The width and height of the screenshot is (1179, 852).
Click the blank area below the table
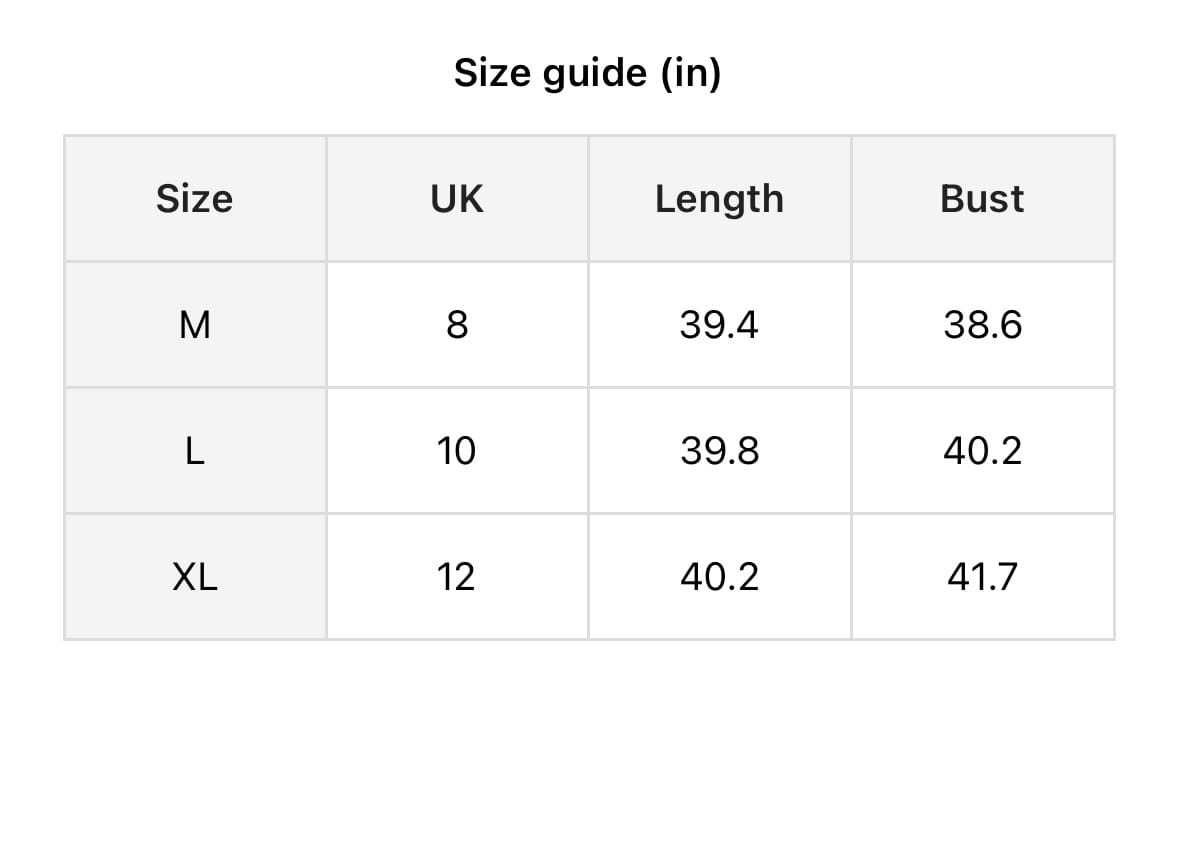589,750
